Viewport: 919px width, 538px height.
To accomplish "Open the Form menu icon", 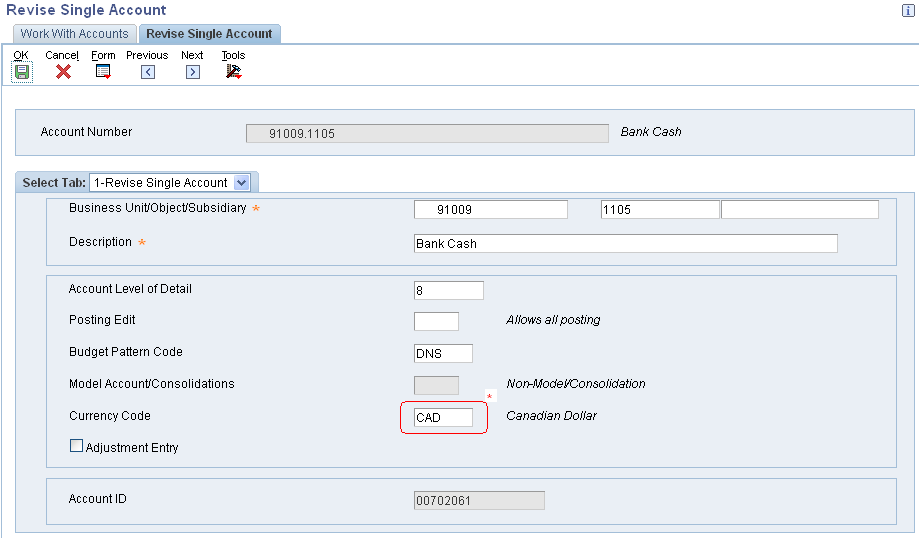I will point(103,71).
